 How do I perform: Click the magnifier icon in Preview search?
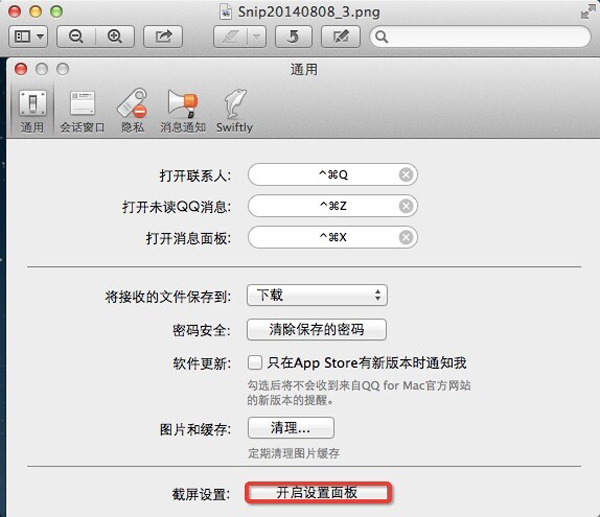pyautogui.click(x=382, y=37)
